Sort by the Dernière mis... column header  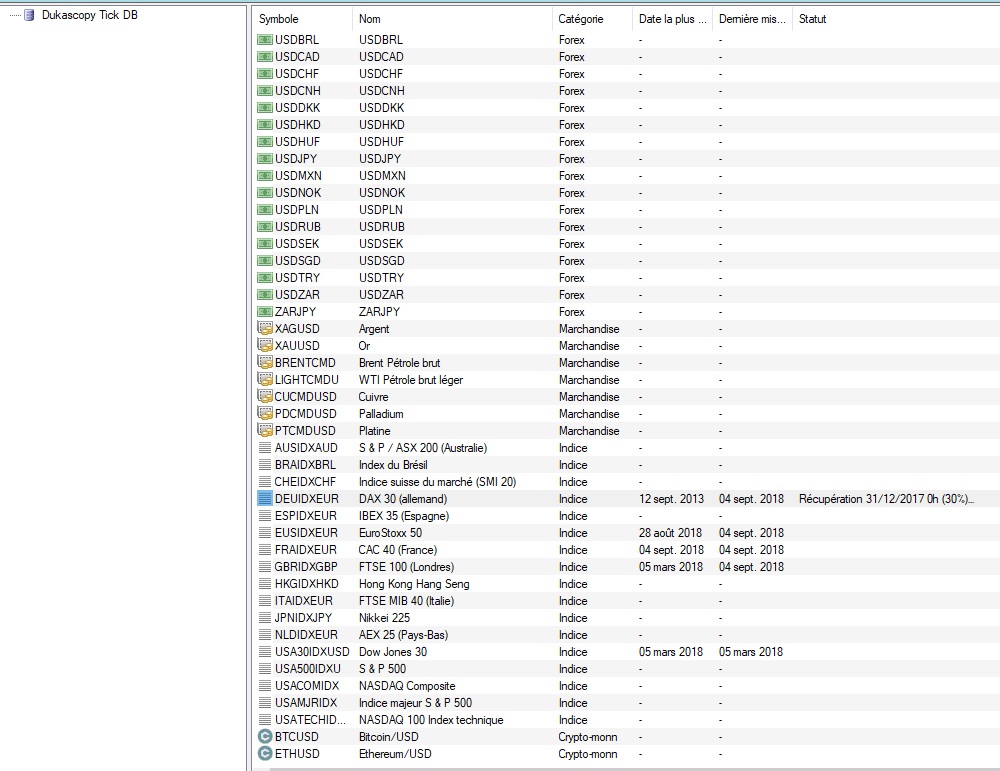coord(752,19)
